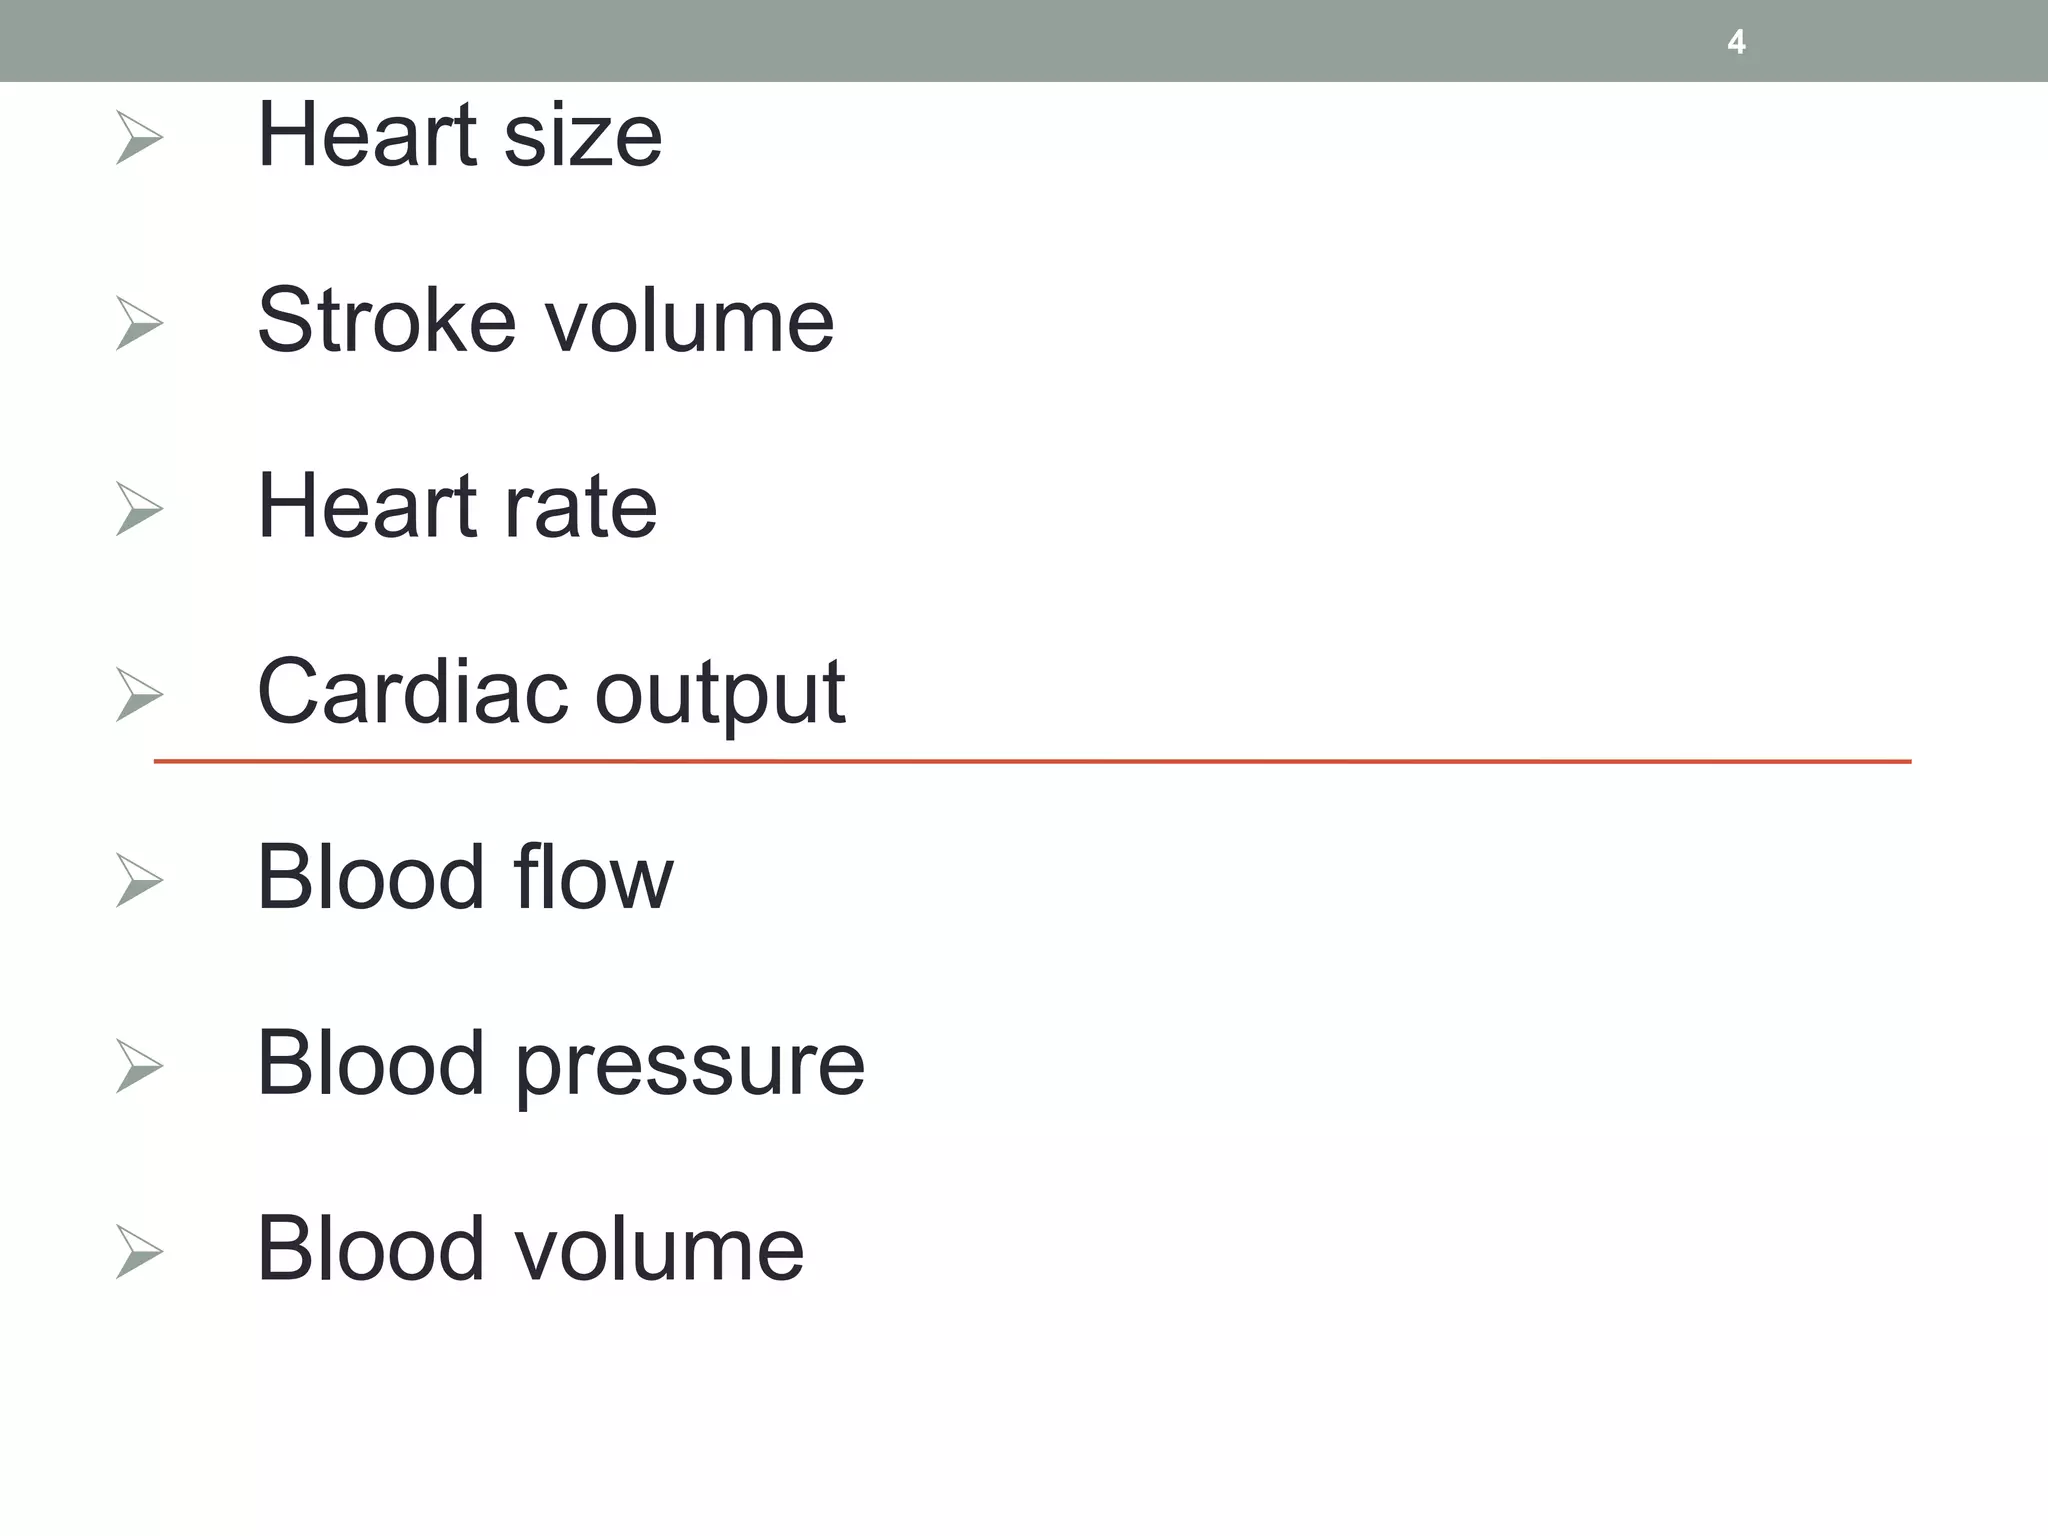Click the arrow bullet beside Blood pressure

click(x=139, y=1067)
